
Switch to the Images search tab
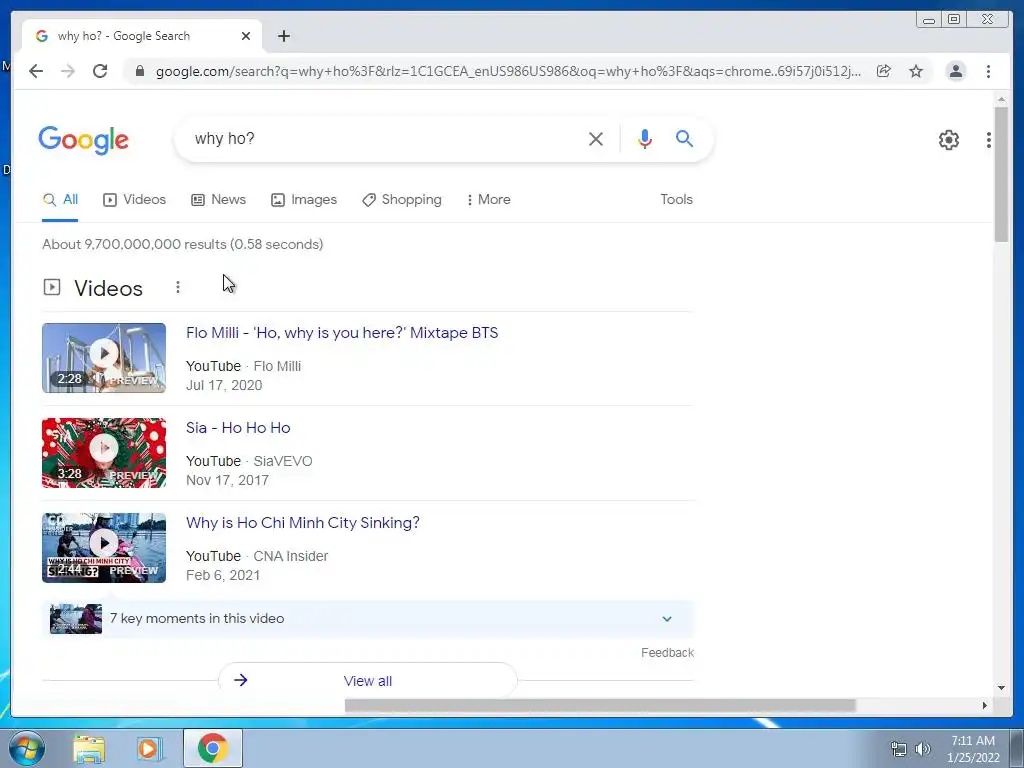(304, 200)
